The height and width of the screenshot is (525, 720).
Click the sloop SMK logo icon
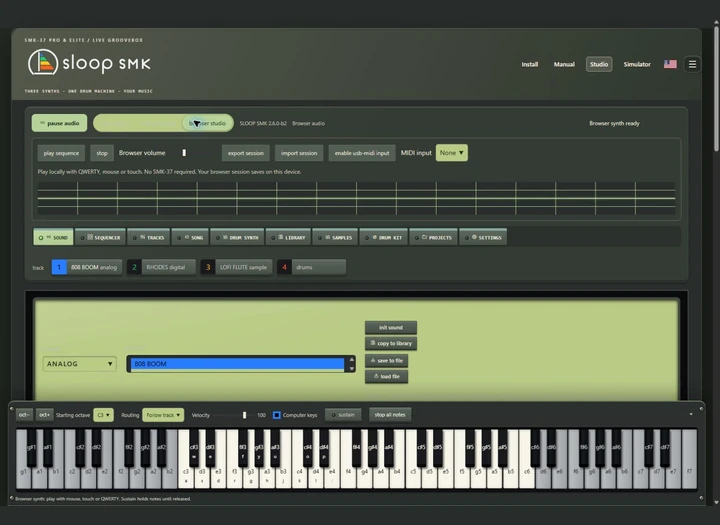(43, 62)
